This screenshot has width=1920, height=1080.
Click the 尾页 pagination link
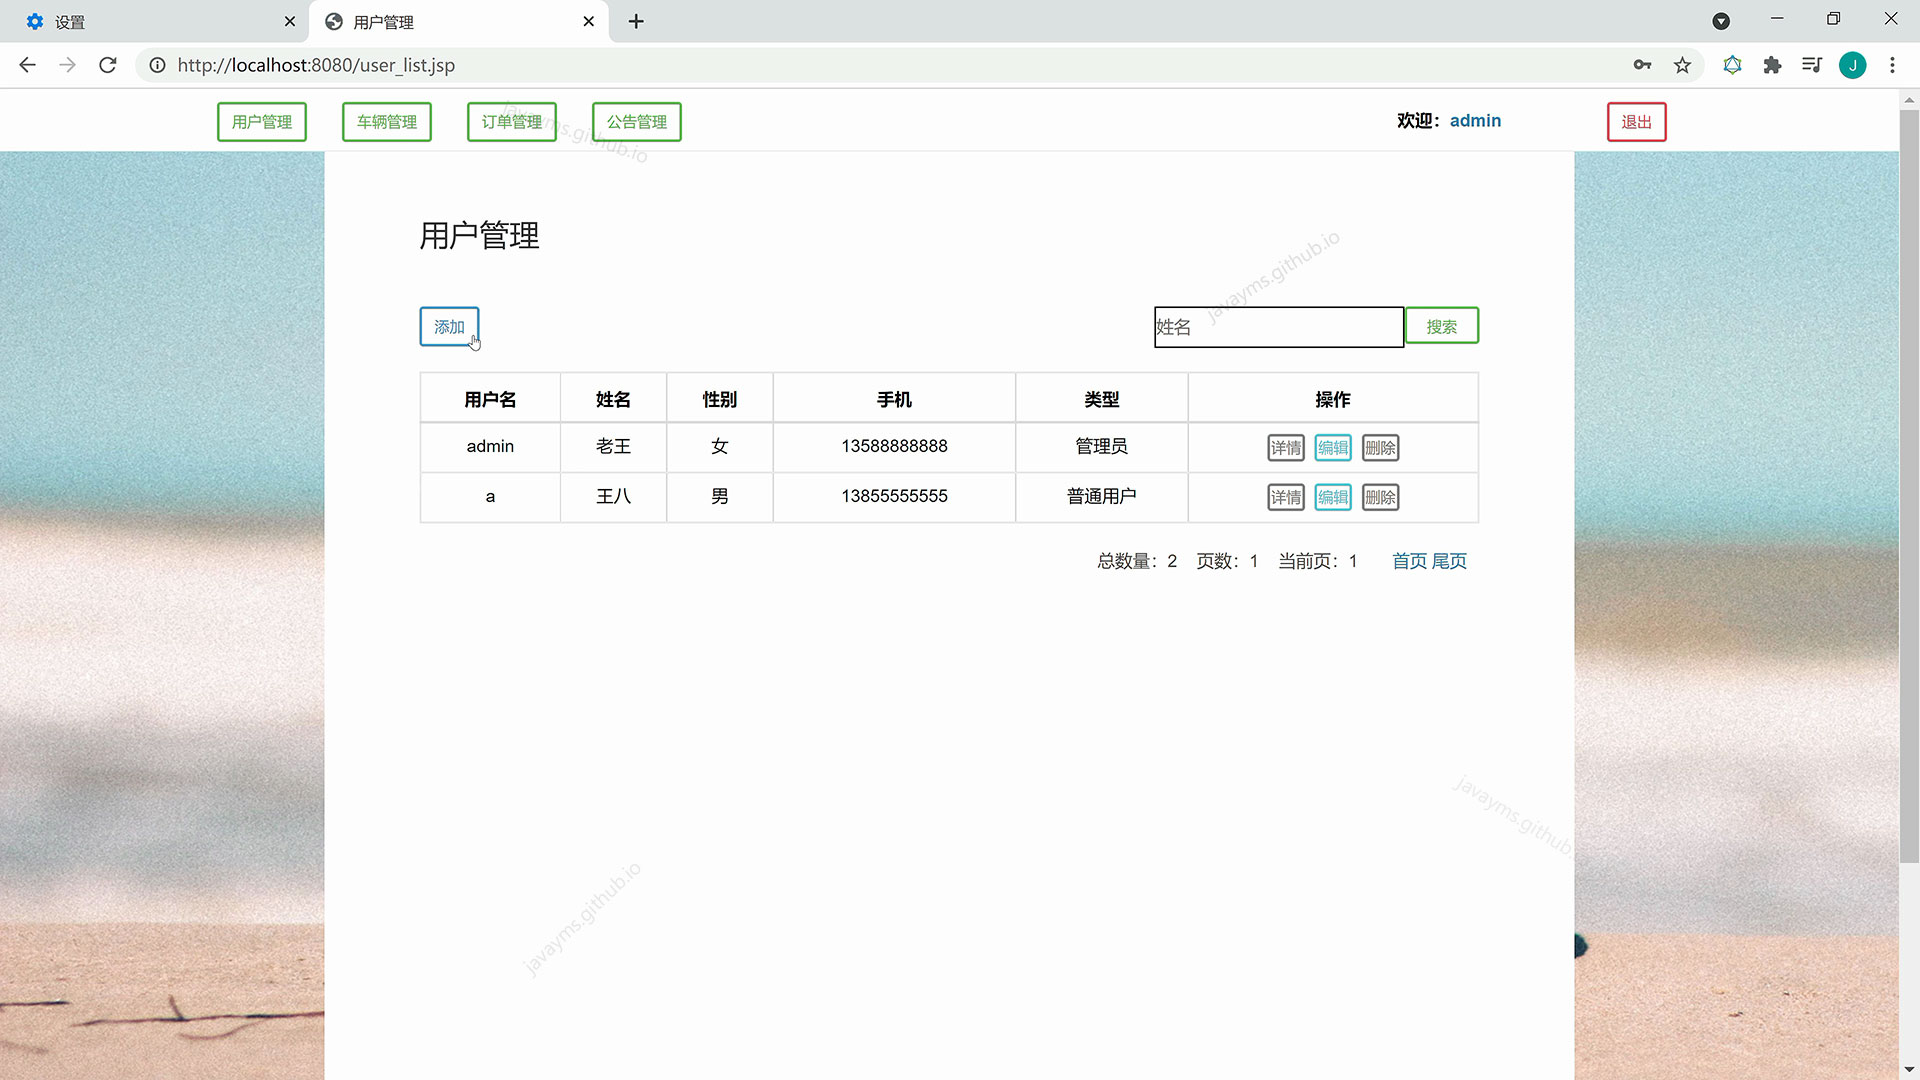click(1449, 561)
